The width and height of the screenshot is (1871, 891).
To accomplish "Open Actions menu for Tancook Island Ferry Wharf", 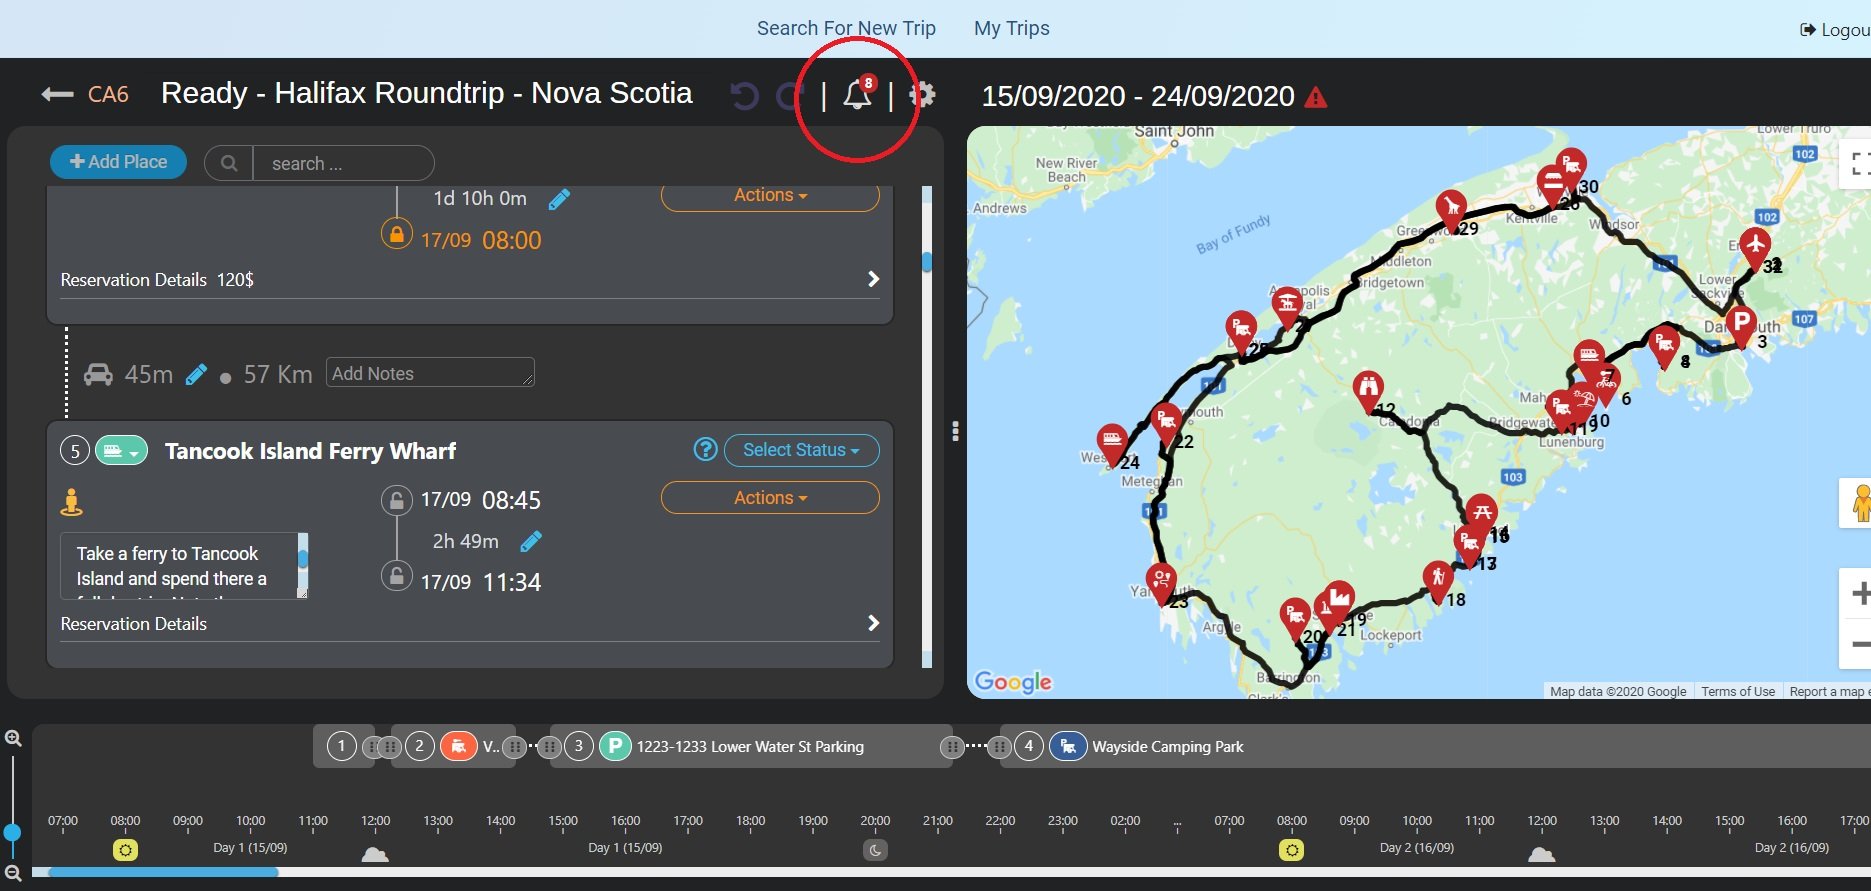I will (770, 498).
